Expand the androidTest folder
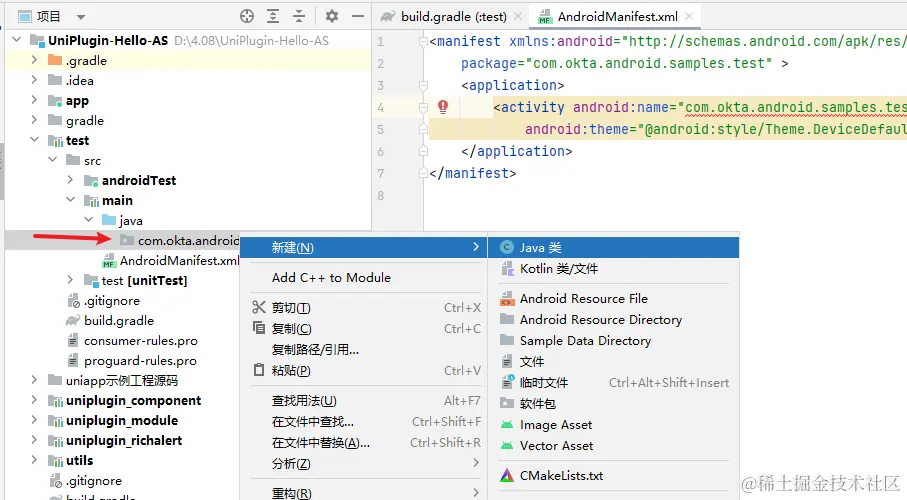Viewport: 907px width, 500px height. [x=71, y=180]
